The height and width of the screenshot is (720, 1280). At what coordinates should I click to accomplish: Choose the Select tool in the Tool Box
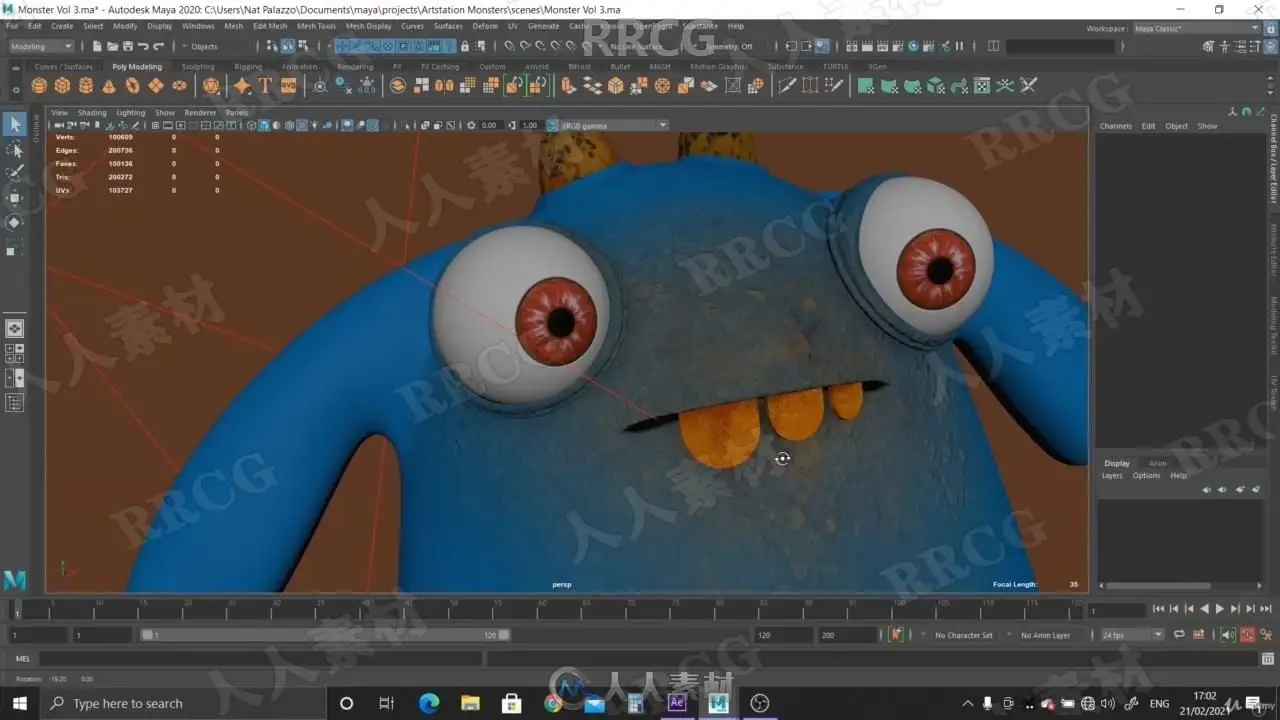[15, 124]
